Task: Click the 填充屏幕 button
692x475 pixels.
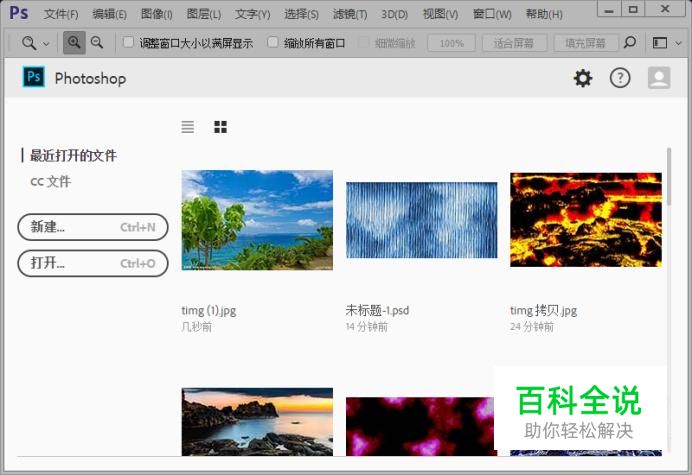Action: coord(585,43)
